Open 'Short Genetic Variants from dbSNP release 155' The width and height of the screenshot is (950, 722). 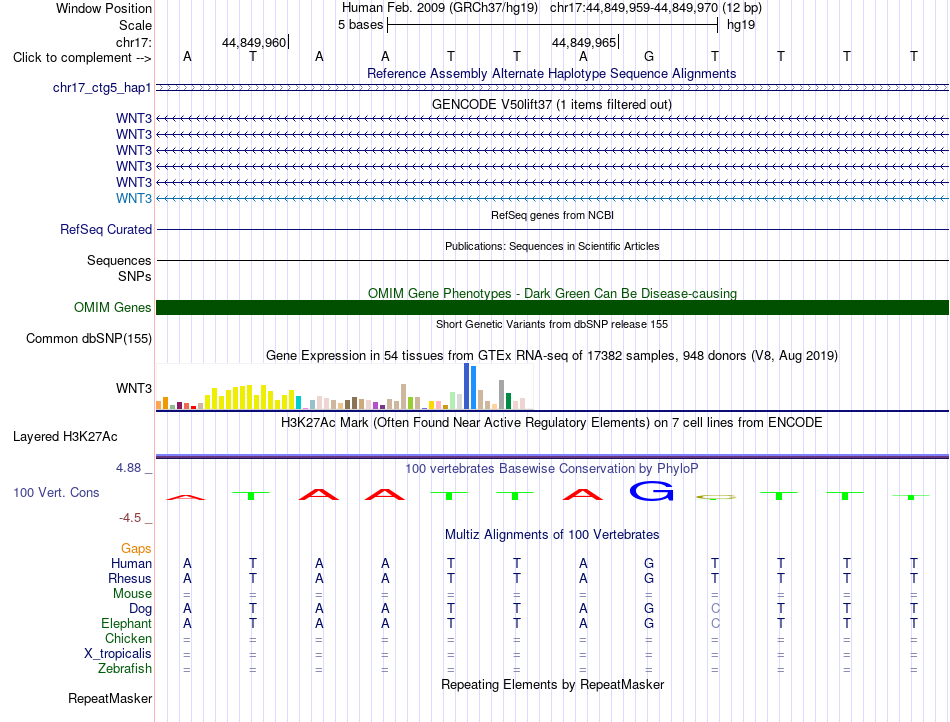(552, 324)
